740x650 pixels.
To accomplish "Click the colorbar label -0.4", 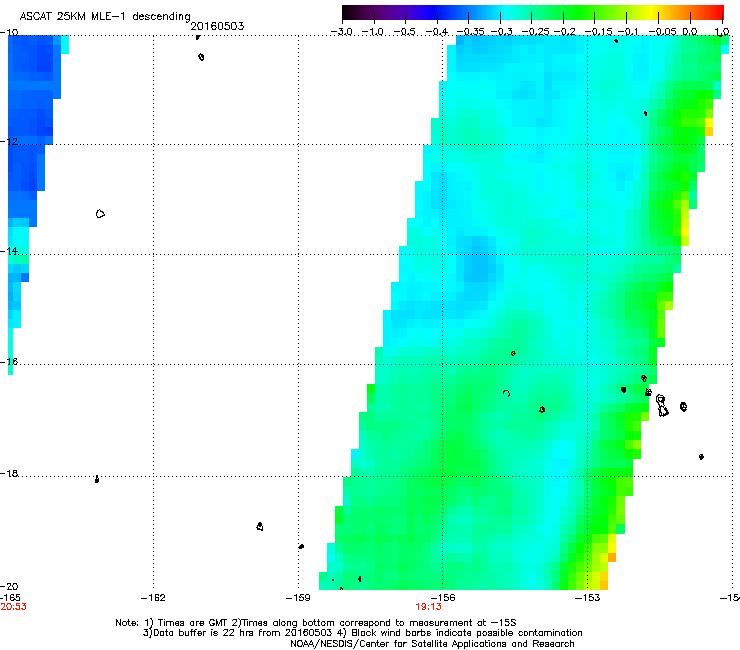I will [x=437, y=32].
